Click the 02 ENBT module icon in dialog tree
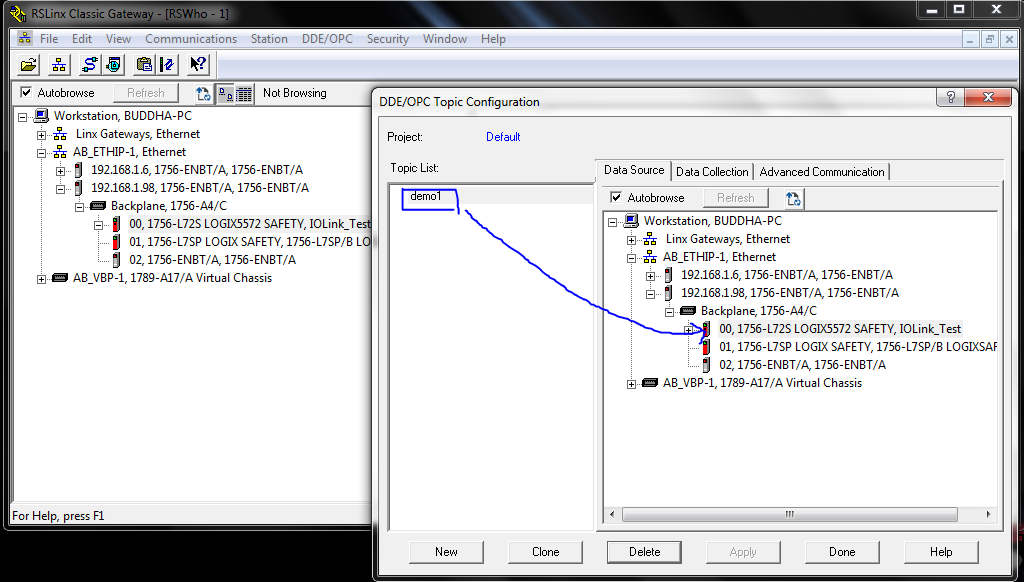 click(706, 364)
